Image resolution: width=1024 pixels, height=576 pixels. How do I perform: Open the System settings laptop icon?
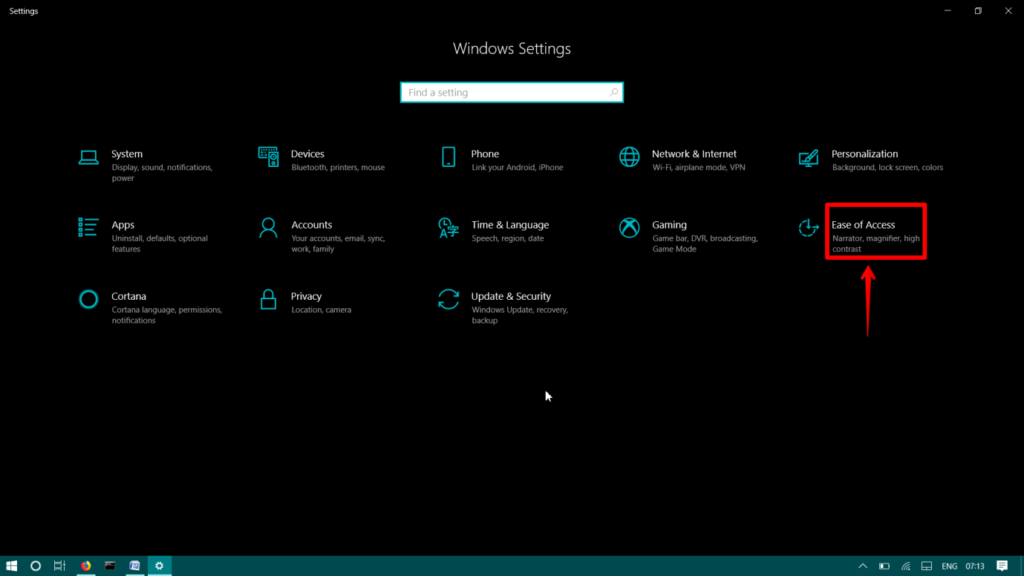pos(88,157)
